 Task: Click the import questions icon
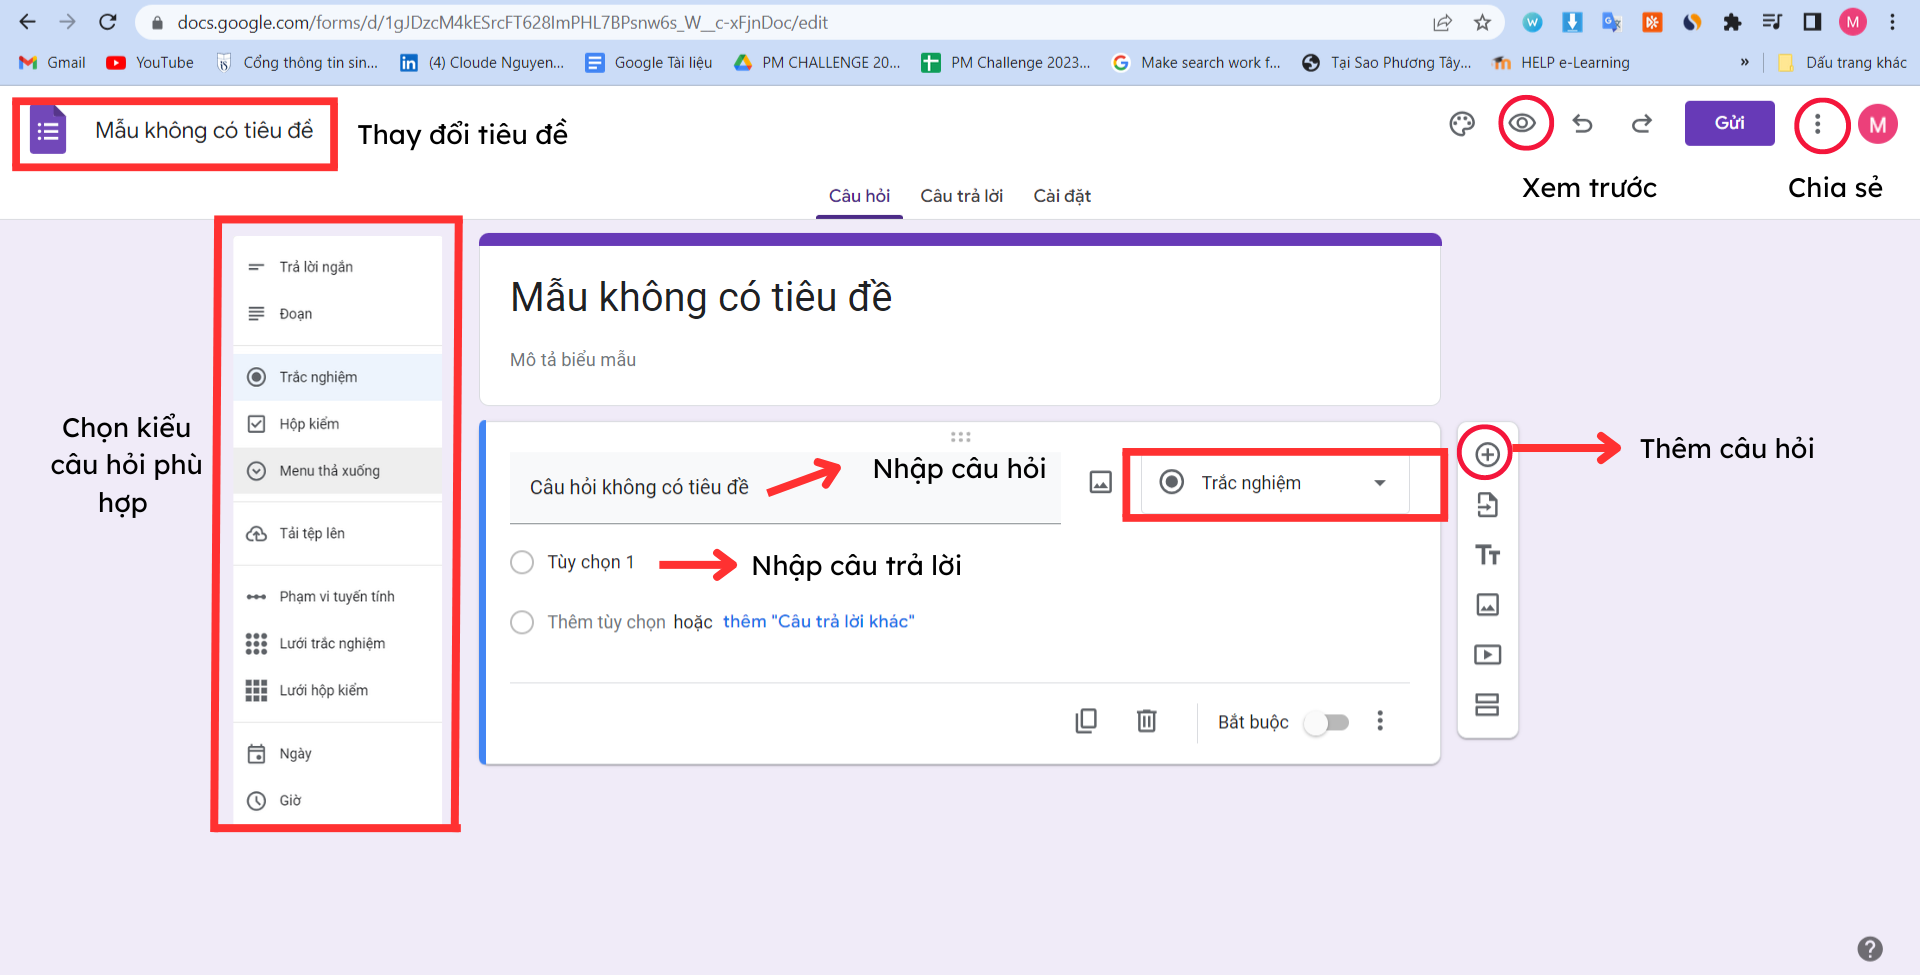[x=1487, y=505]
